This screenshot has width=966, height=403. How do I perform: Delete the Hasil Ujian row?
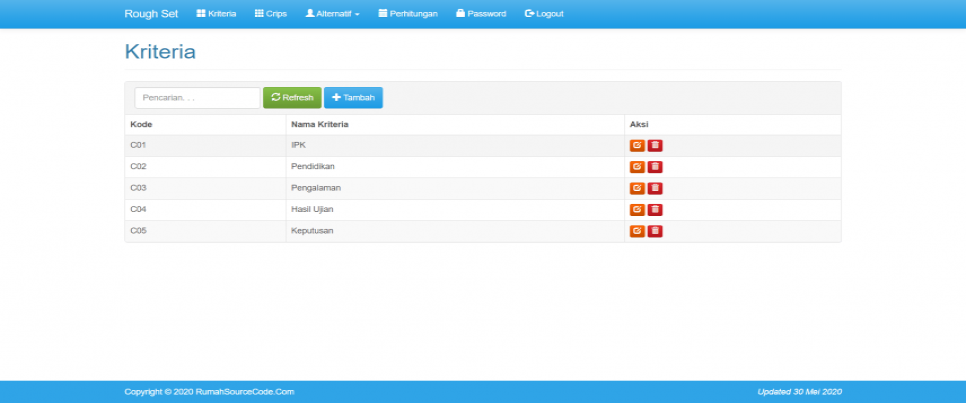[655, 210]
